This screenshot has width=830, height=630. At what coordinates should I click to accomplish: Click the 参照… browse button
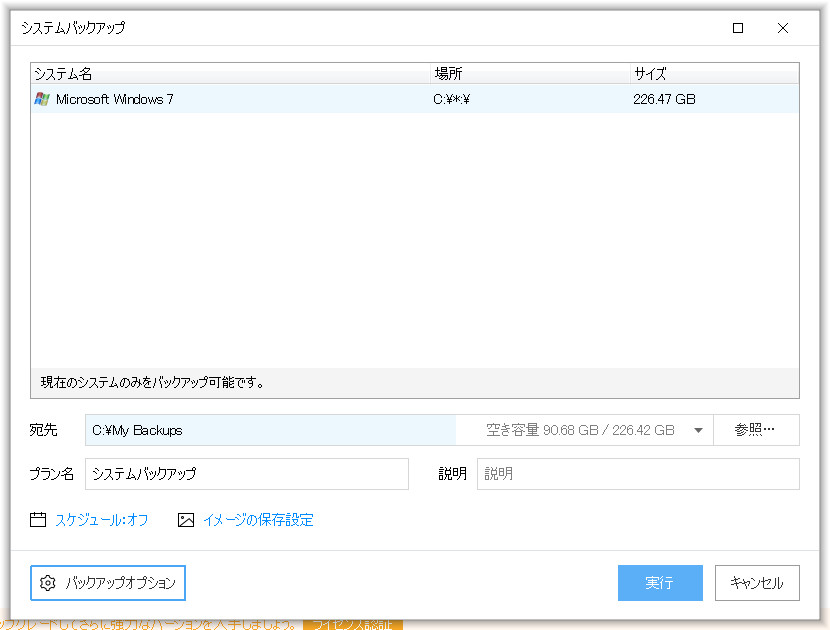[756, 430]
